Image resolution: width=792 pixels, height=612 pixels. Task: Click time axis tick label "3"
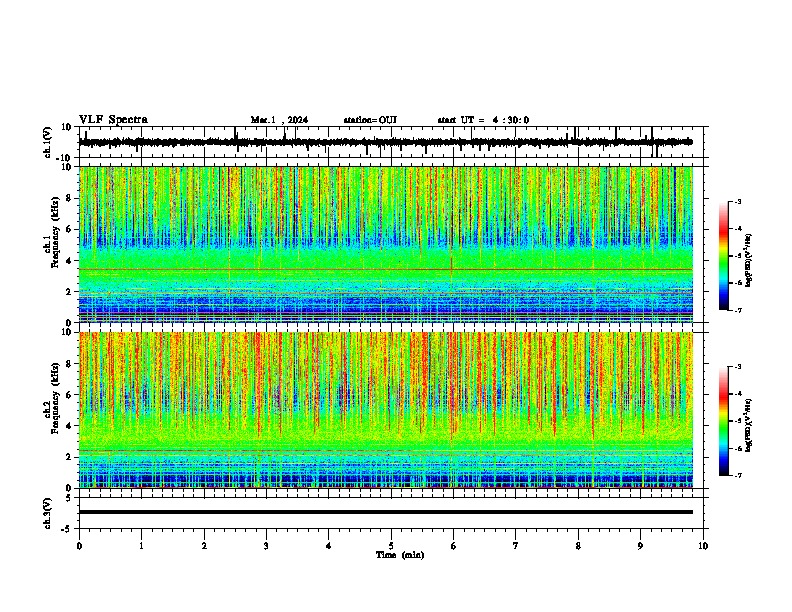coord(266,546)
